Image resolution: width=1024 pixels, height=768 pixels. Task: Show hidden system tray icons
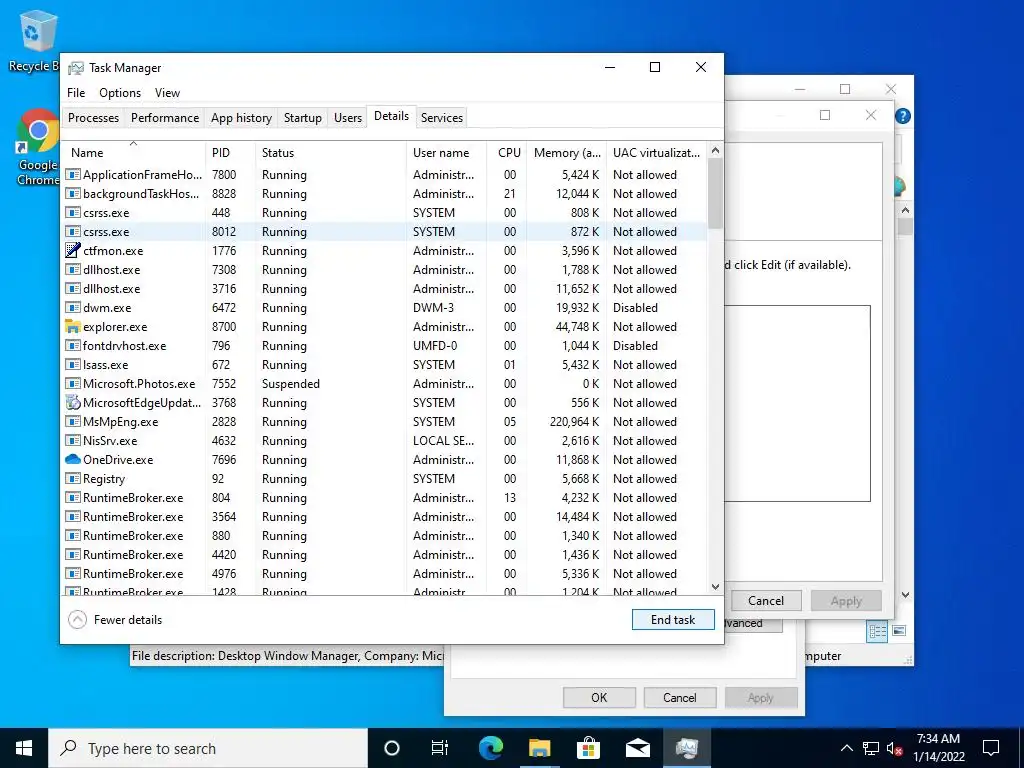(846, 748)
